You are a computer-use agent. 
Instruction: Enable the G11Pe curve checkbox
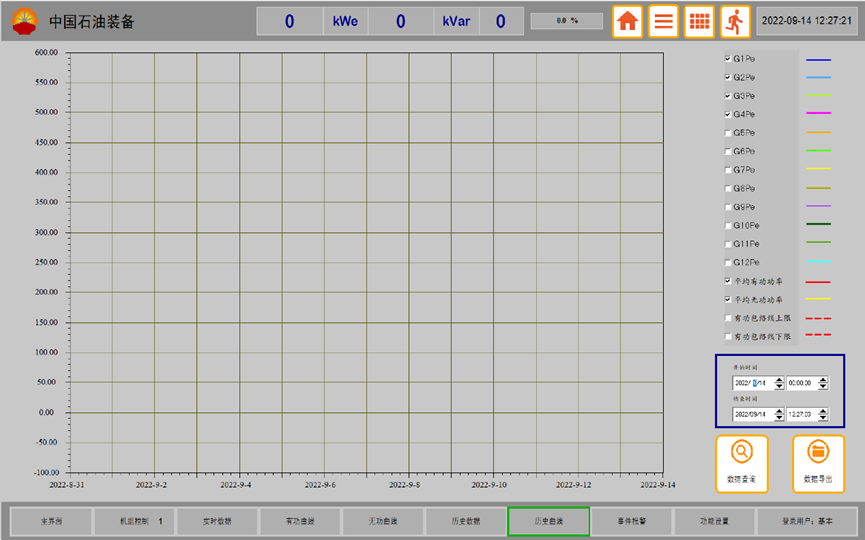click(x=728, y=244)
